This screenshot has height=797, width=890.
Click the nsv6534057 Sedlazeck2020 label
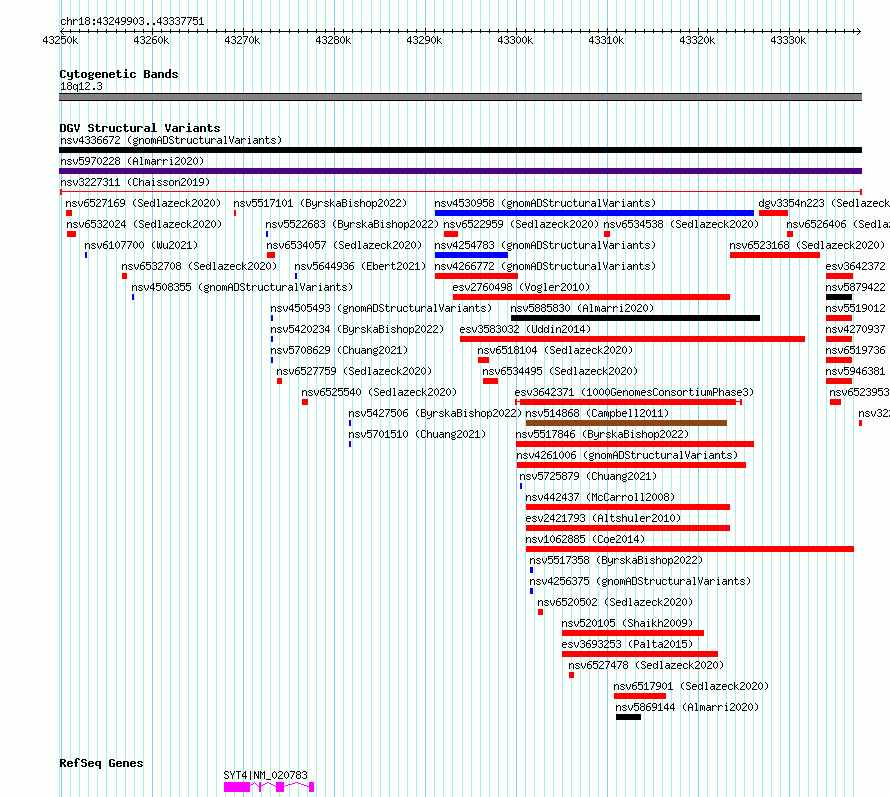click(345, 245)
